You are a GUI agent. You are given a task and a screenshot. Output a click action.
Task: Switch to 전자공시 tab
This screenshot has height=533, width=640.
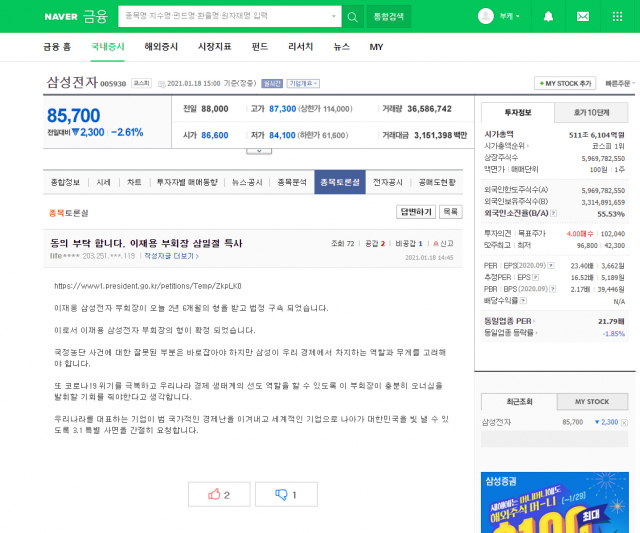coord(388,182)
